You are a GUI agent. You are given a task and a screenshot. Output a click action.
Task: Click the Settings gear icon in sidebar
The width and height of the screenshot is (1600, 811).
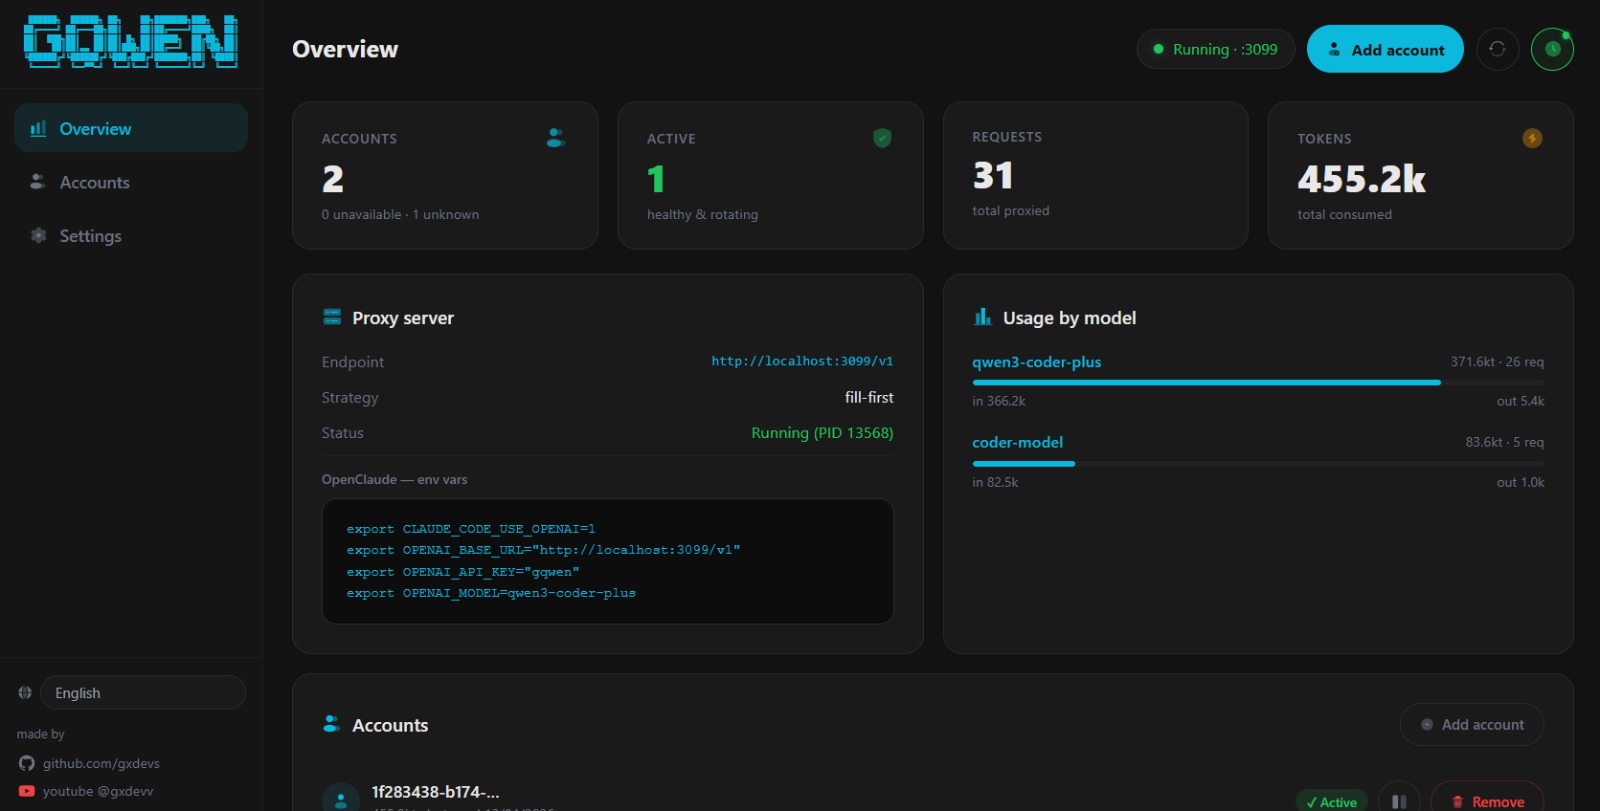[x=38, y=235]
